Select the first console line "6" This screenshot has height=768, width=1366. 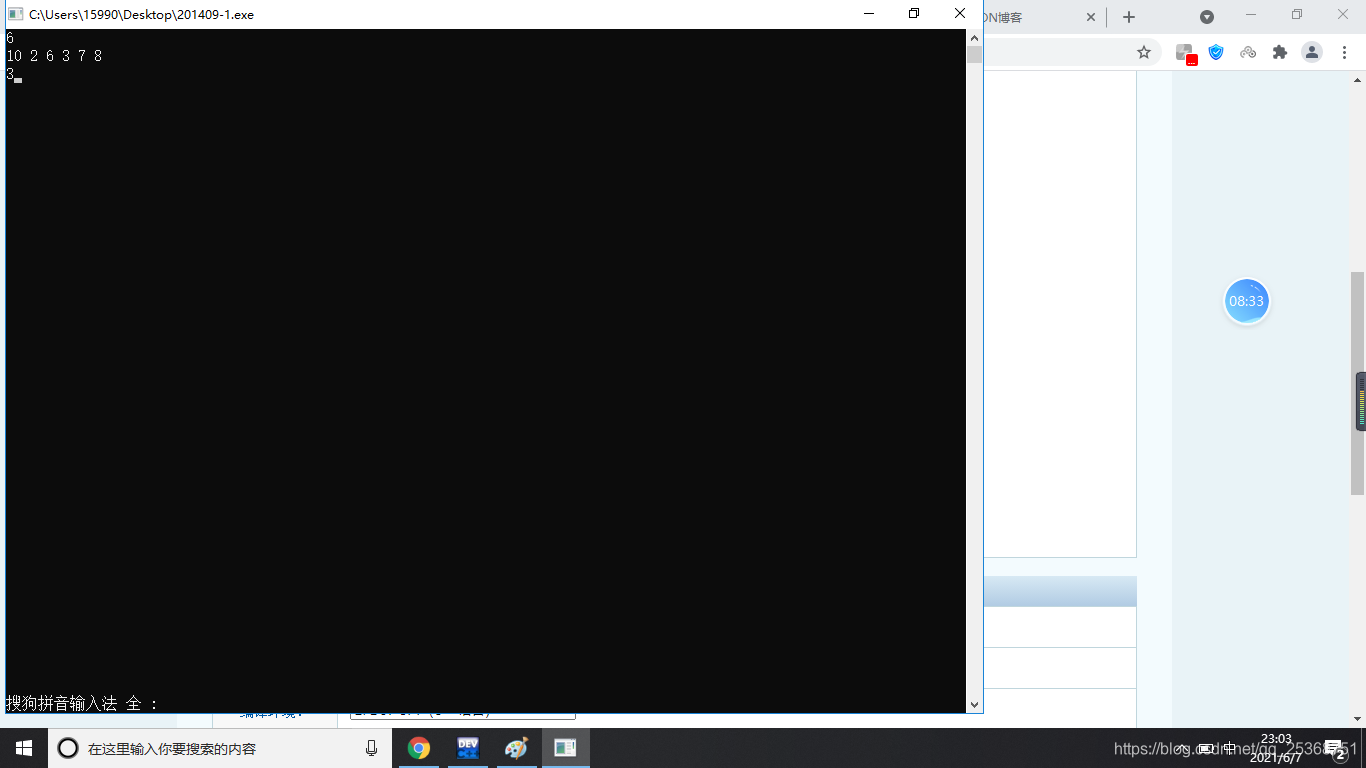coord(10,38)
